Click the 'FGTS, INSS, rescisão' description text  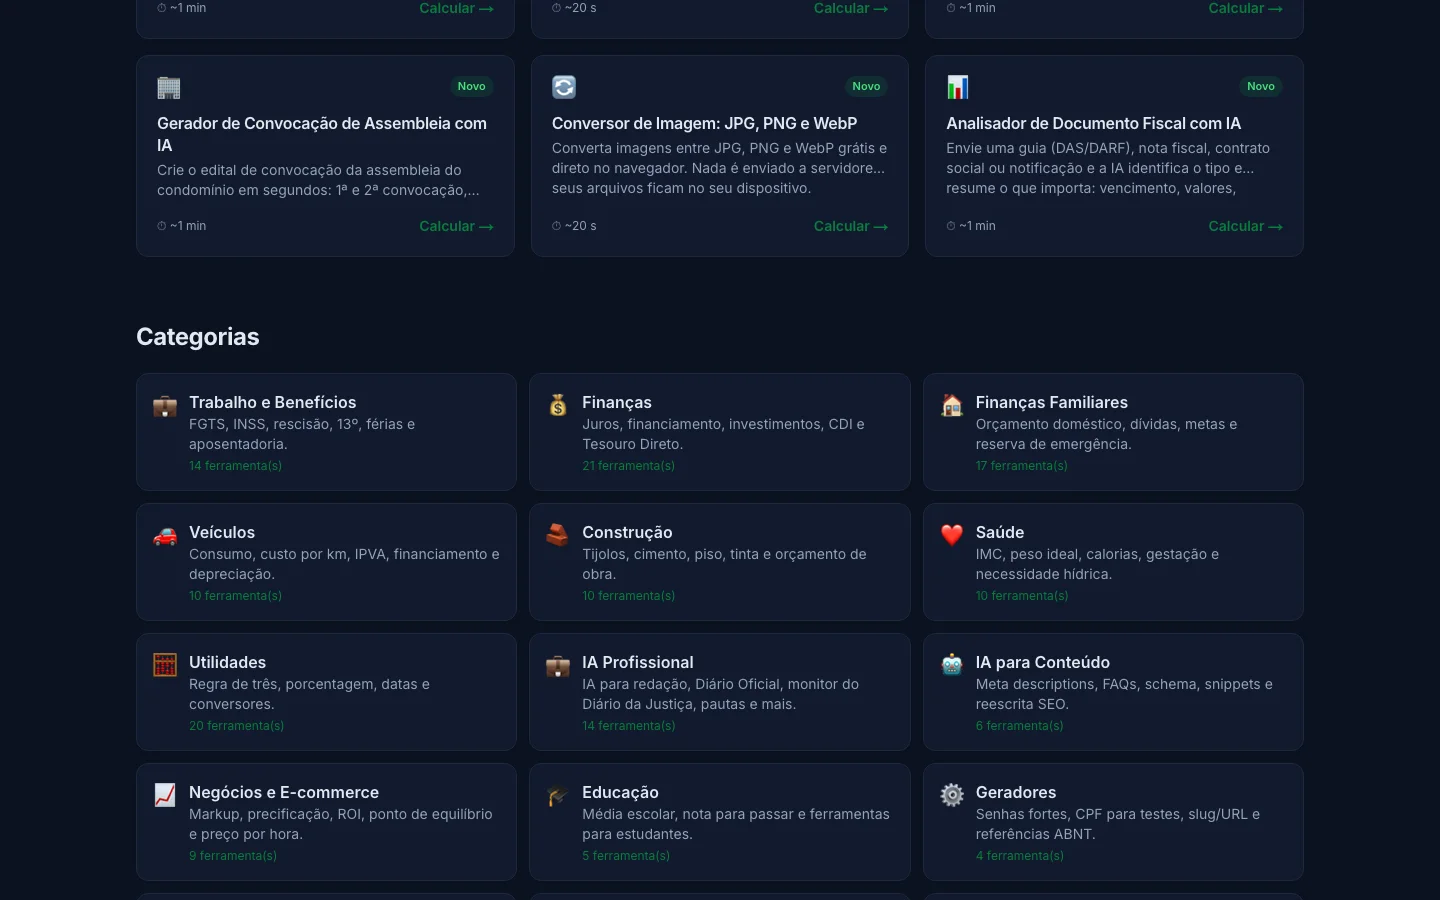(302, 434)
